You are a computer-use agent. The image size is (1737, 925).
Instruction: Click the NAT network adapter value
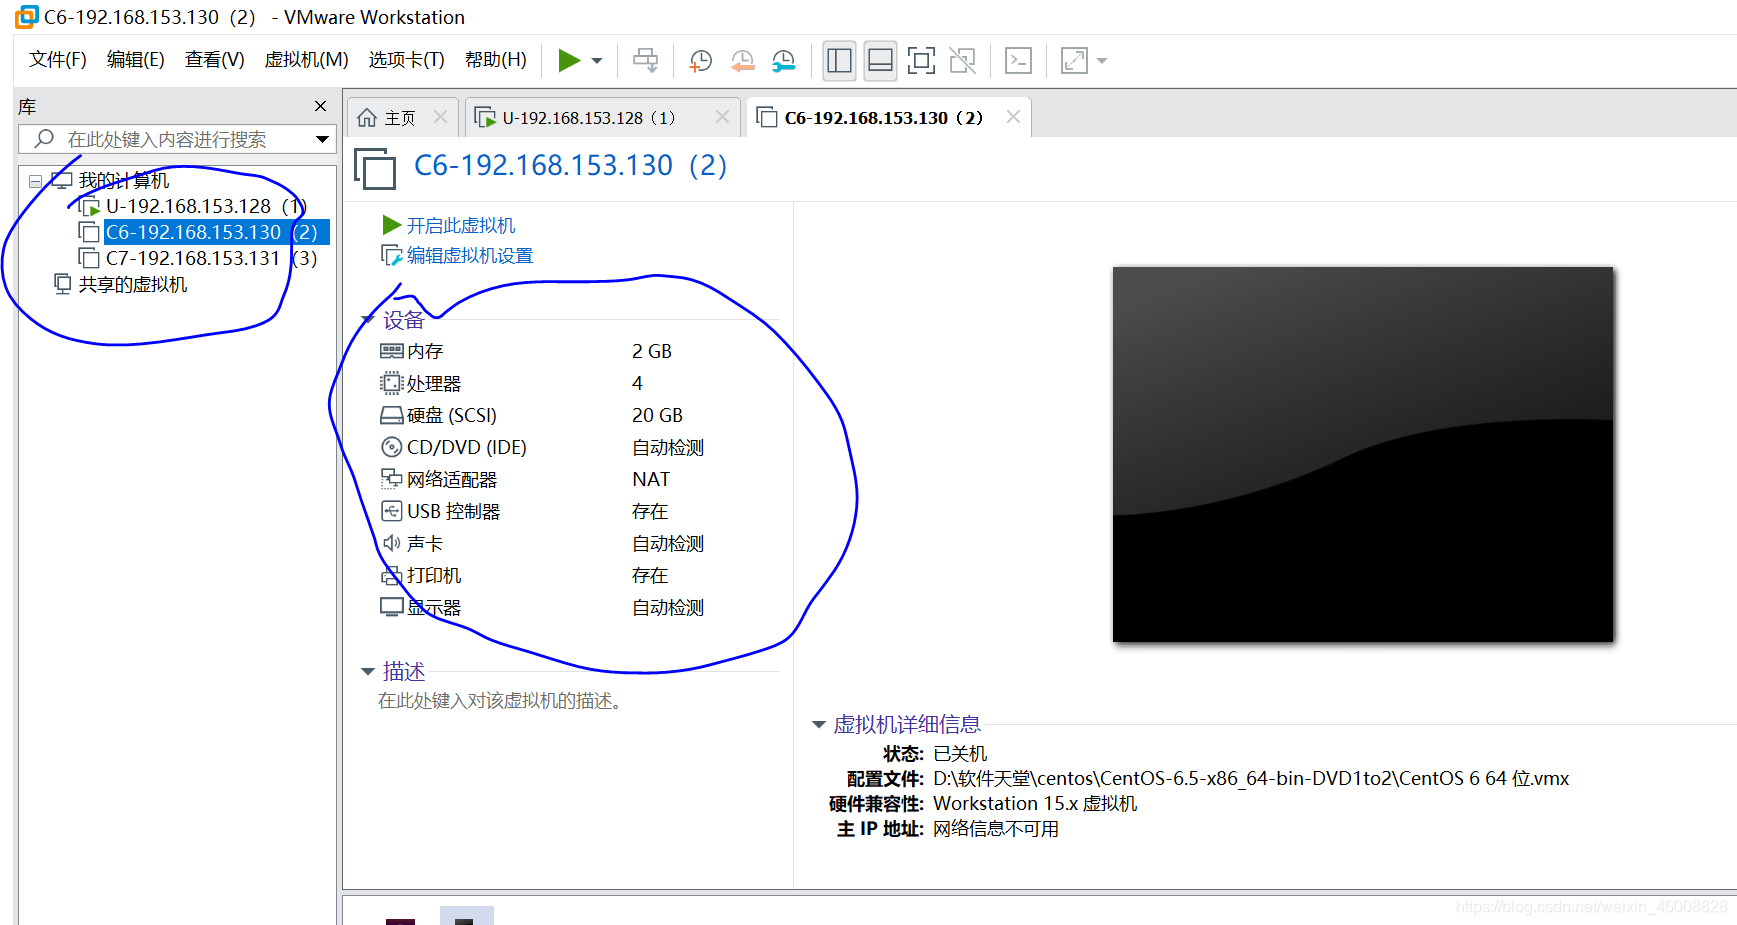coord(651,479)
